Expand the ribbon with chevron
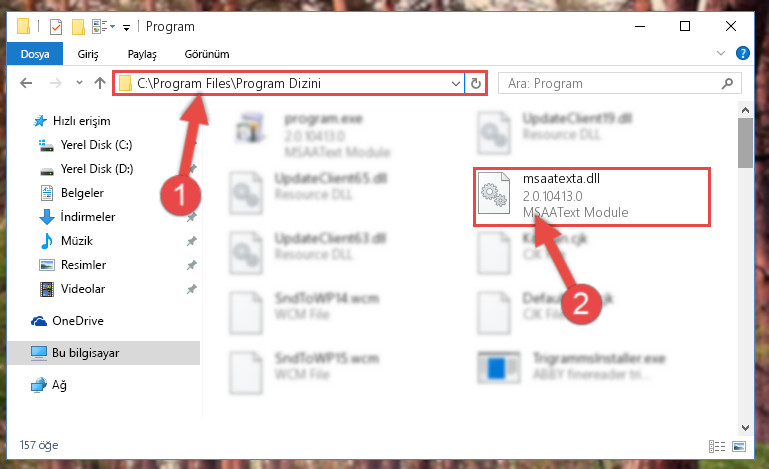 tap(720, 53)
